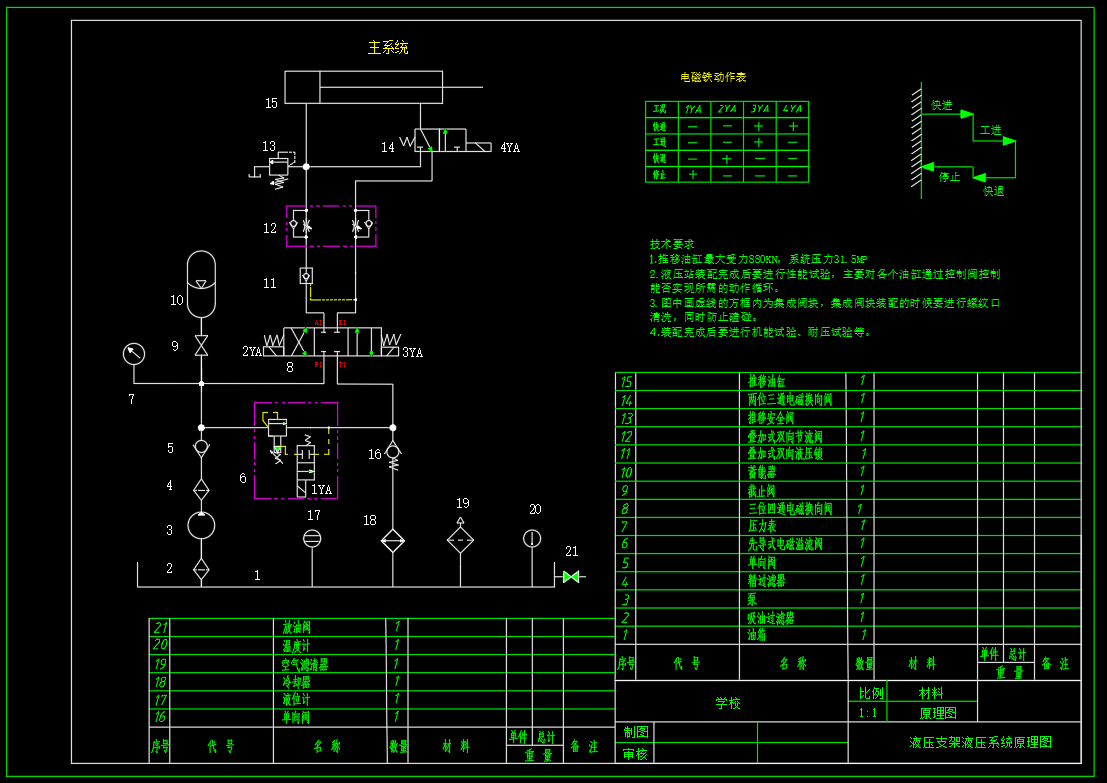Screen dimensions: 1107x783
Task: Select the 电磁铁动作表 table heading
Action: tap(713, 77)
